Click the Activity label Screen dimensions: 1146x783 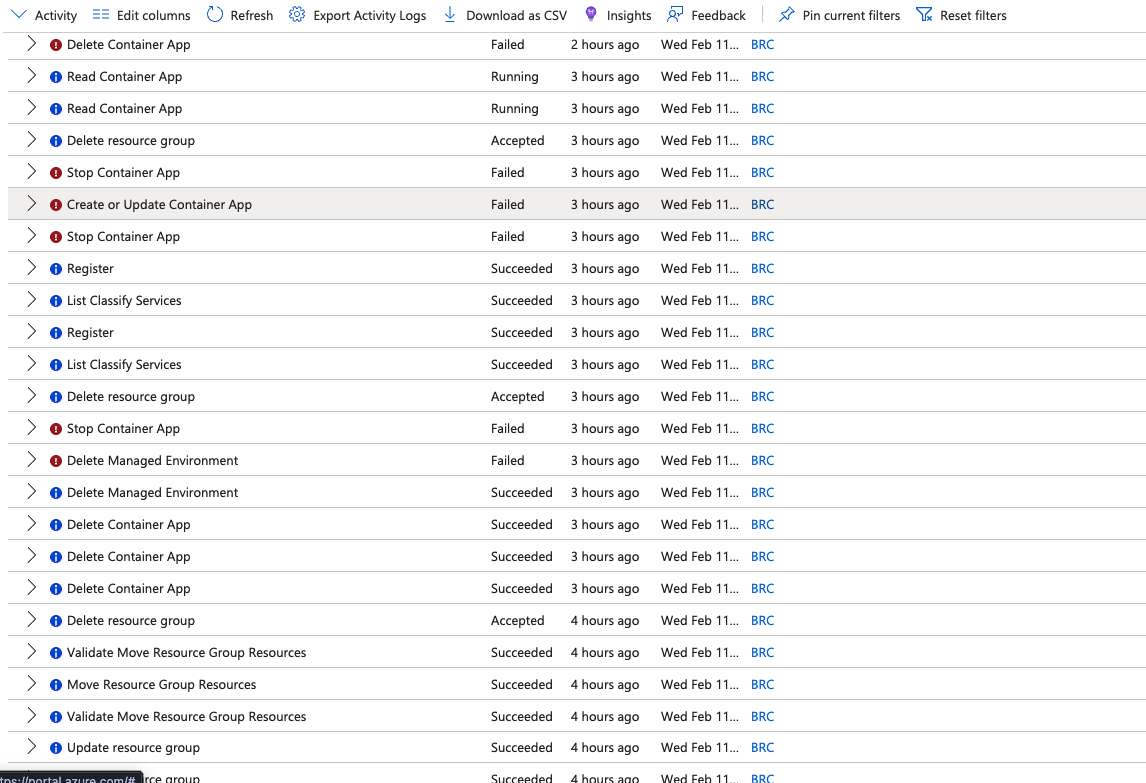tap(56, 15)
